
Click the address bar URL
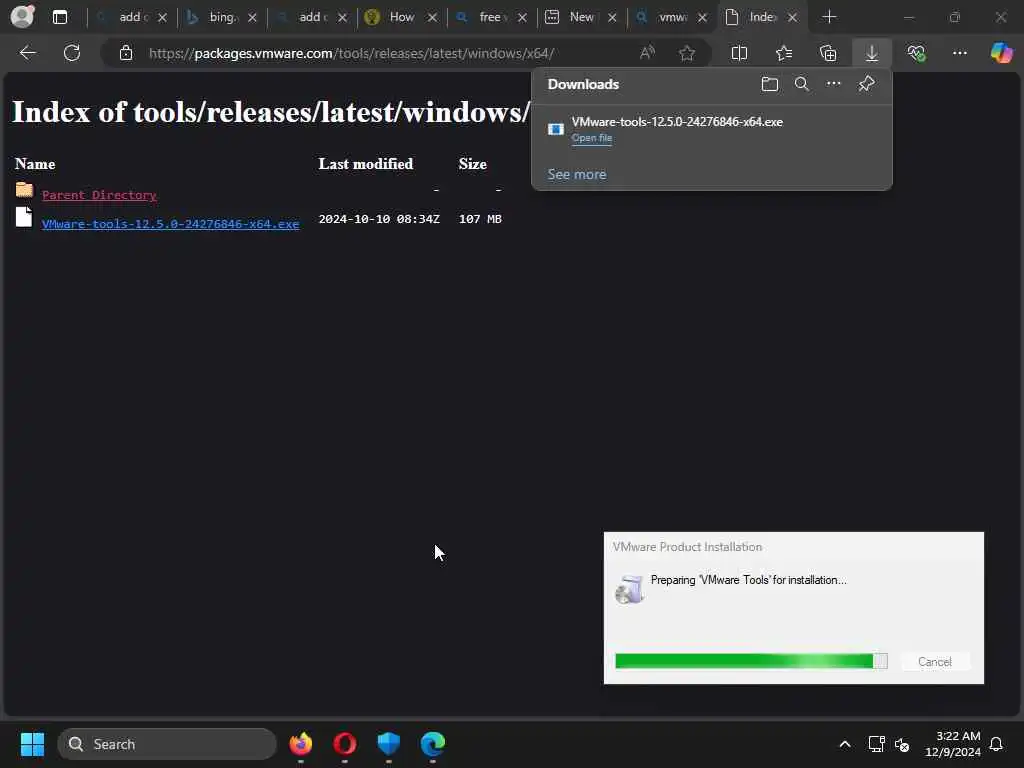click(351, 53)
